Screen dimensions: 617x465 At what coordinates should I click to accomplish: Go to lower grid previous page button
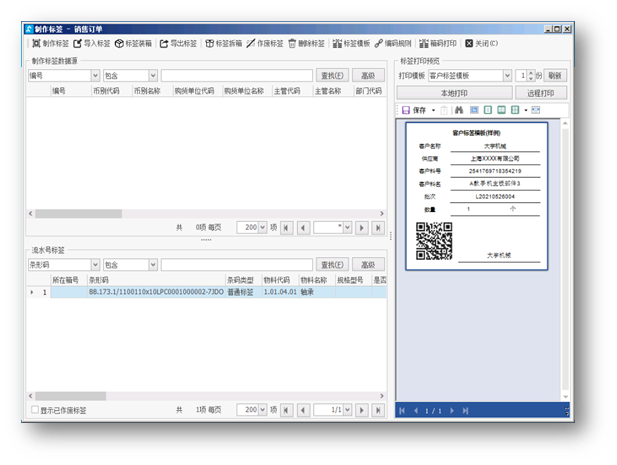point(303,410)
